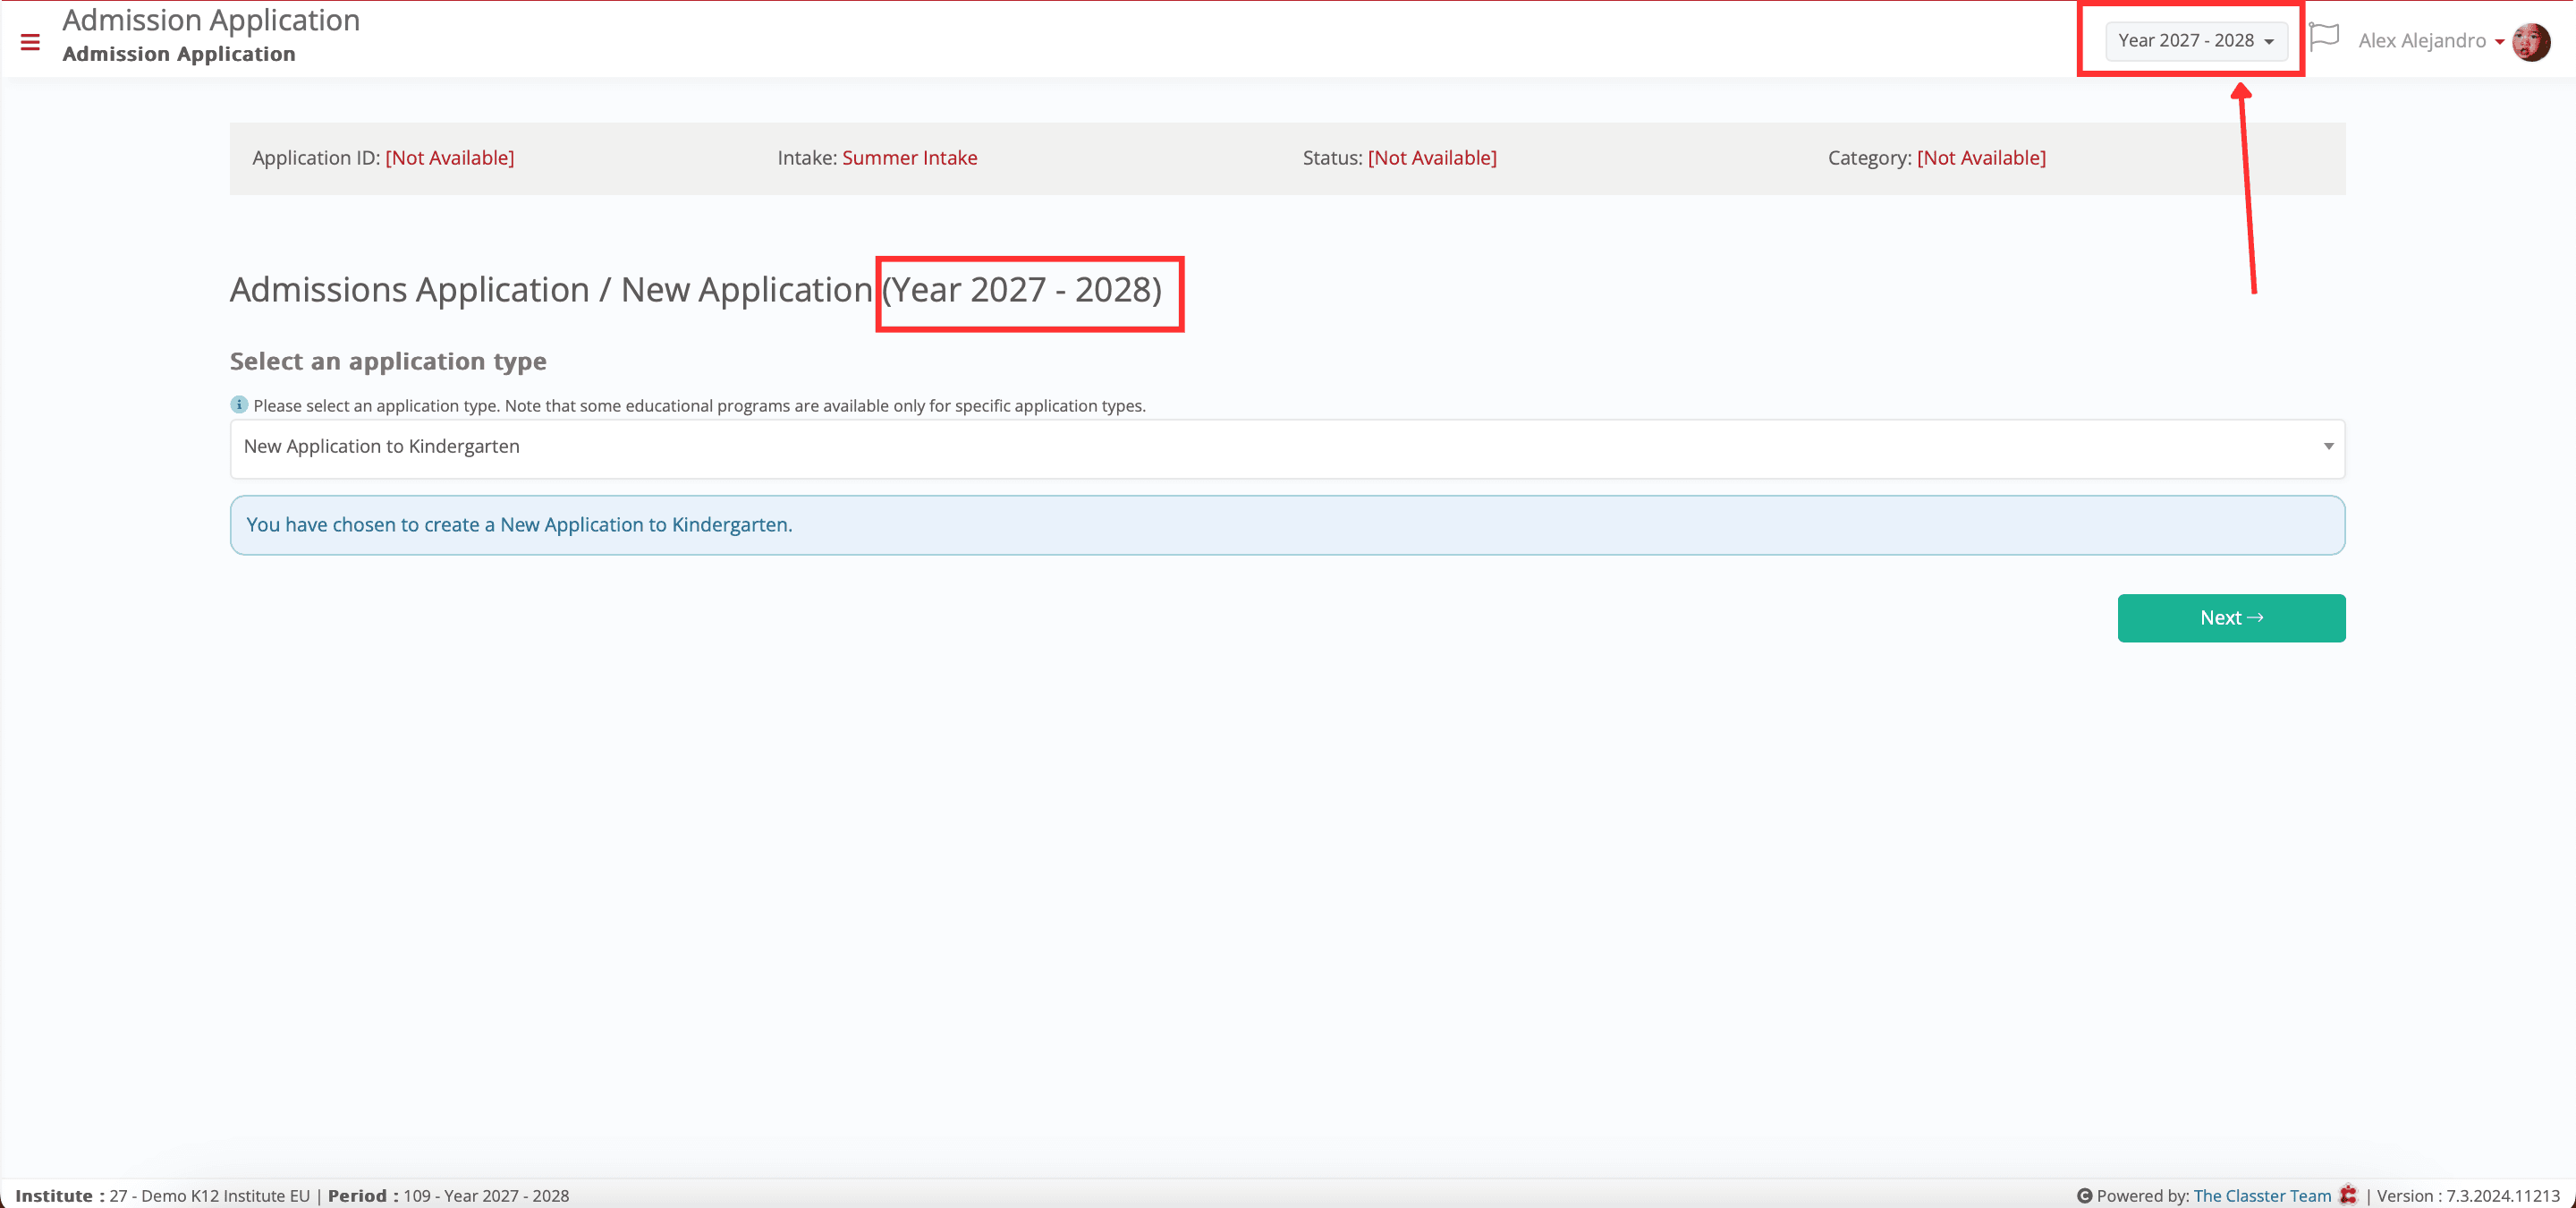Open the hamburger sidebar menu

click(30, 42)
